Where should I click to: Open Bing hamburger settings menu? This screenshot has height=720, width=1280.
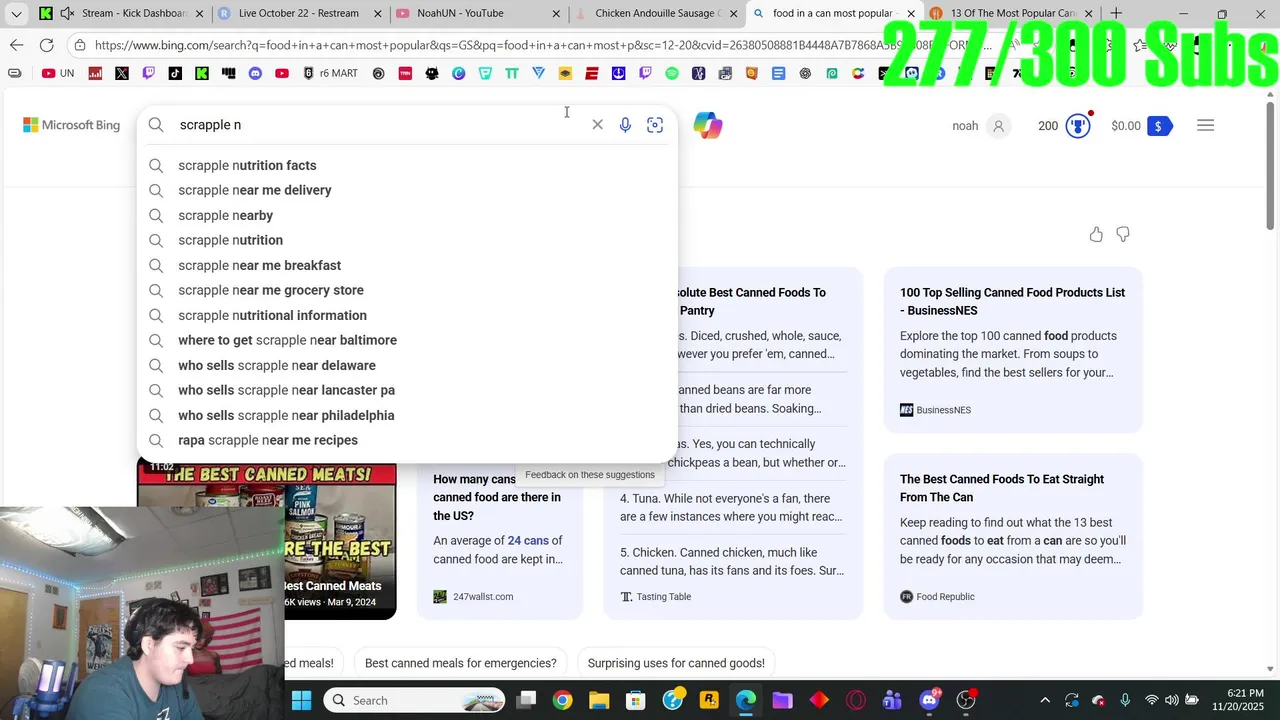tap(1205, 125)
